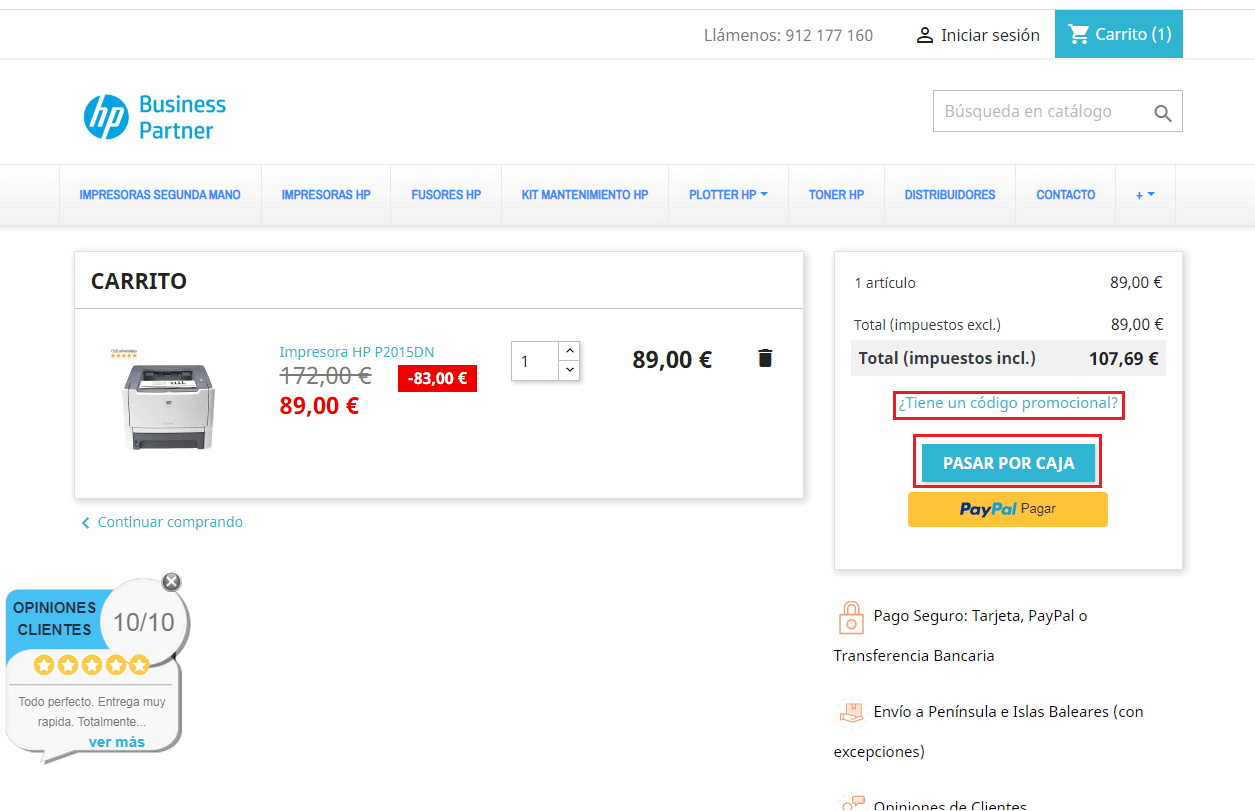
Task: Increase quantity with the up arrow
Action: click(x=569, y=351)
